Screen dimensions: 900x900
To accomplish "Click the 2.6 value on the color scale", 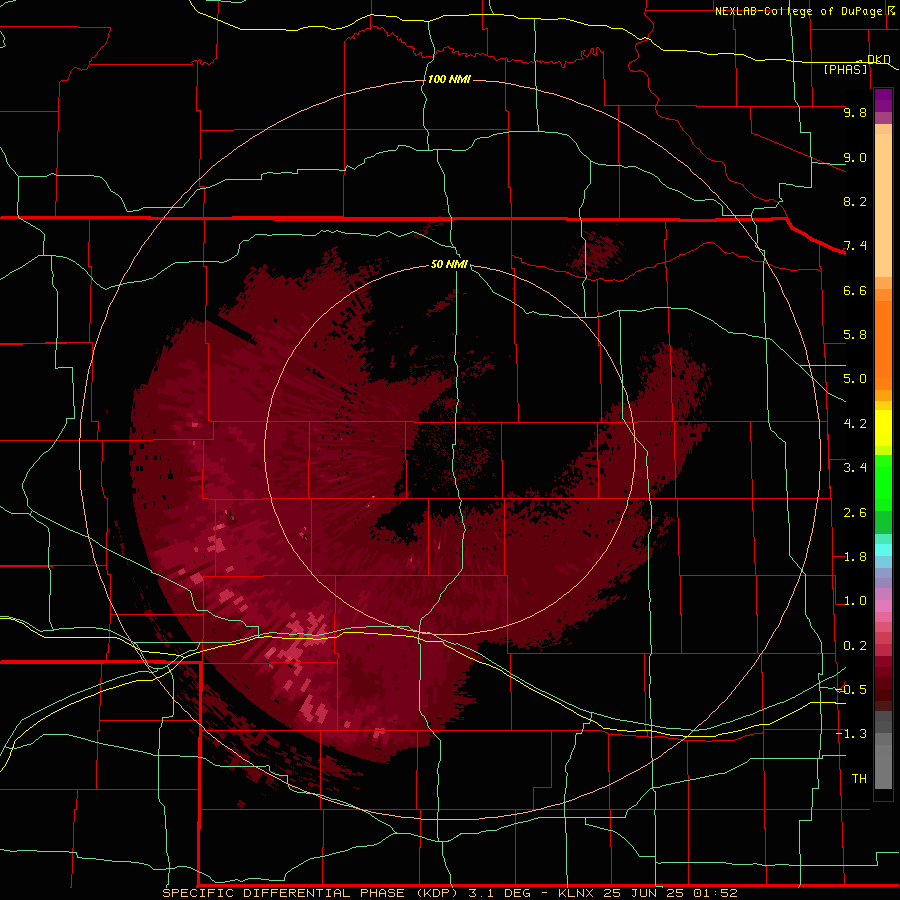I will tap(855, 513).
